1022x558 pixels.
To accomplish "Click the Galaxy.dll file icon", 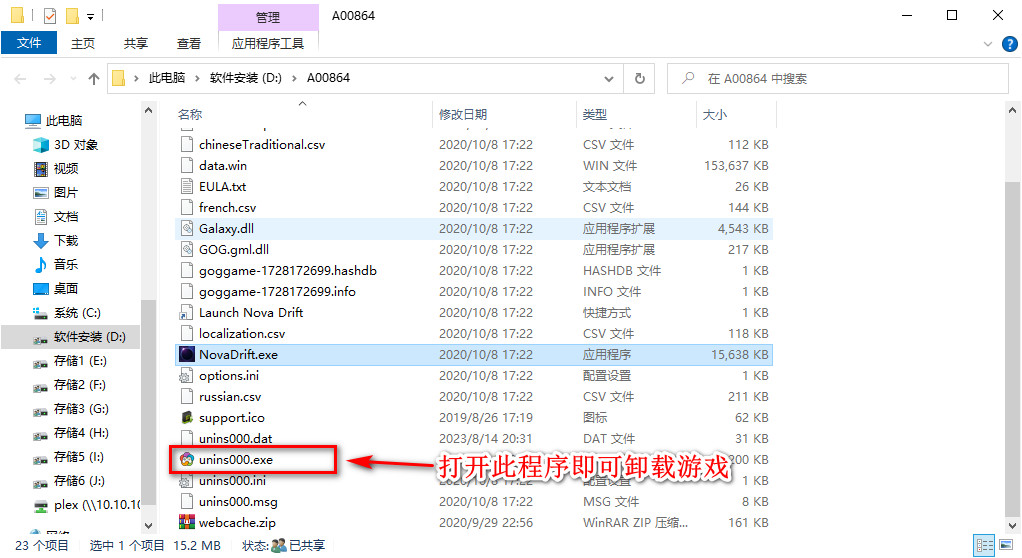I will click(187, 228).
